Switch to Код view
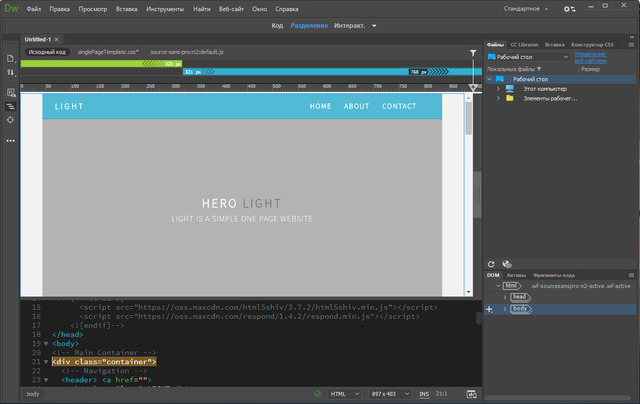This screenshot has height=404, width=640. tap(279, 26)
